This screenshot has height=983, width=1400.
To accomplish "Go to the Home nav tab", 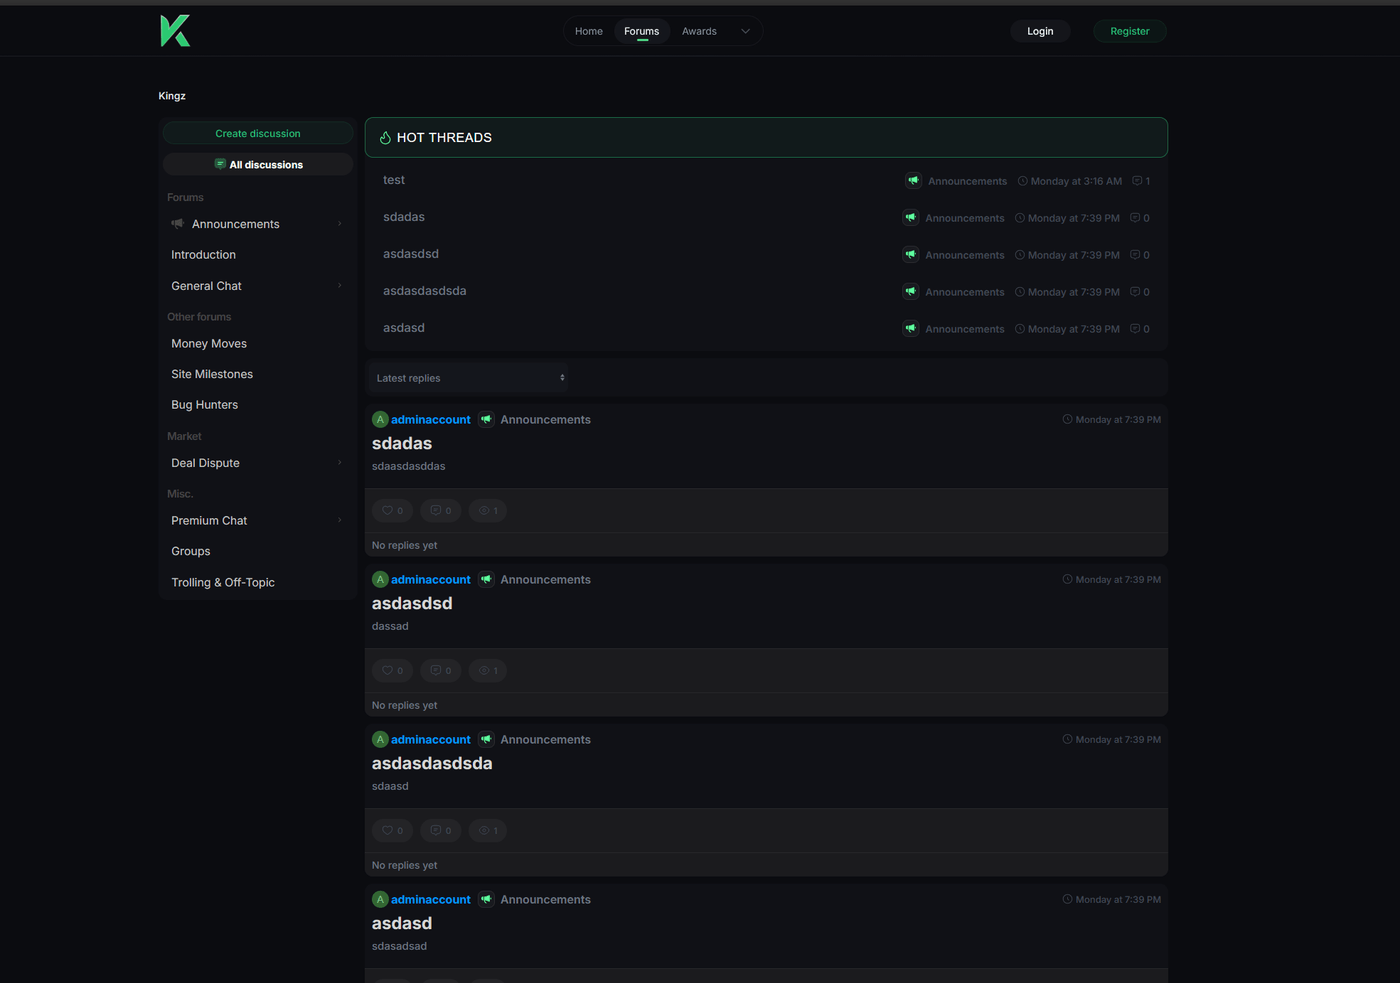I will tap(589, 31).
